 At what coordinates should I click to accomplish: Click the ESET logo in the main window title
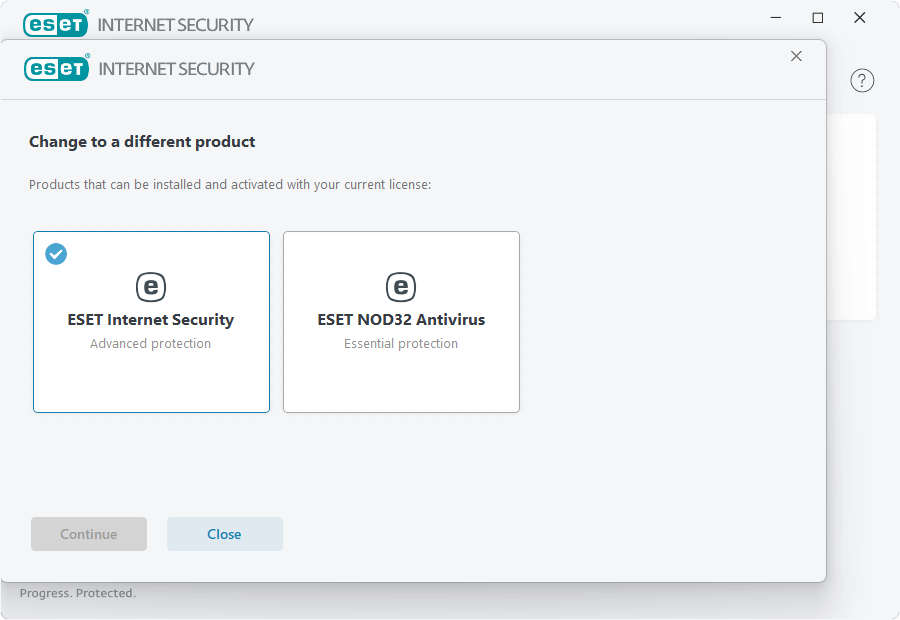click(57, 23)
